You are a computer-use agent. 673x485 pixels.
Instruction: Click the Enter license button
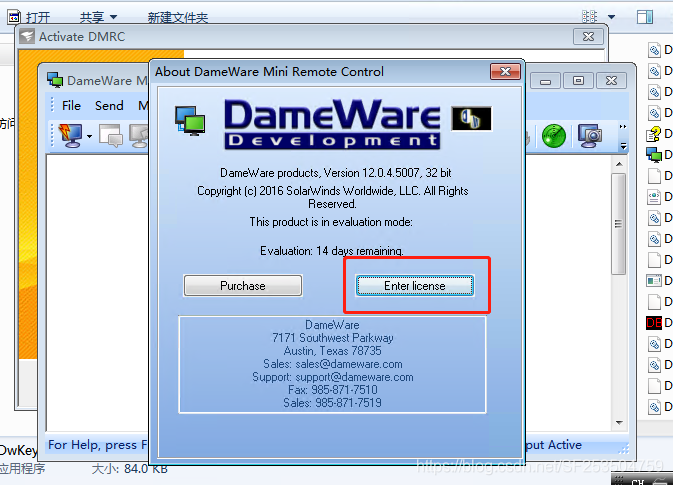tap(415, 286)
